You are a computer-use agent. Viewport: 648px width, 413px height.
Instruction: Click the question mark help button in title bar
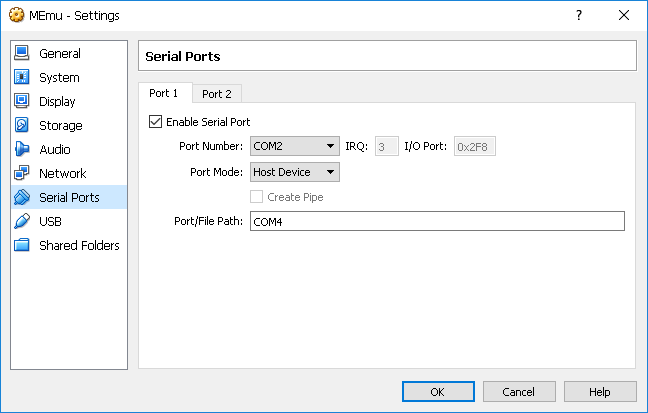578,16
